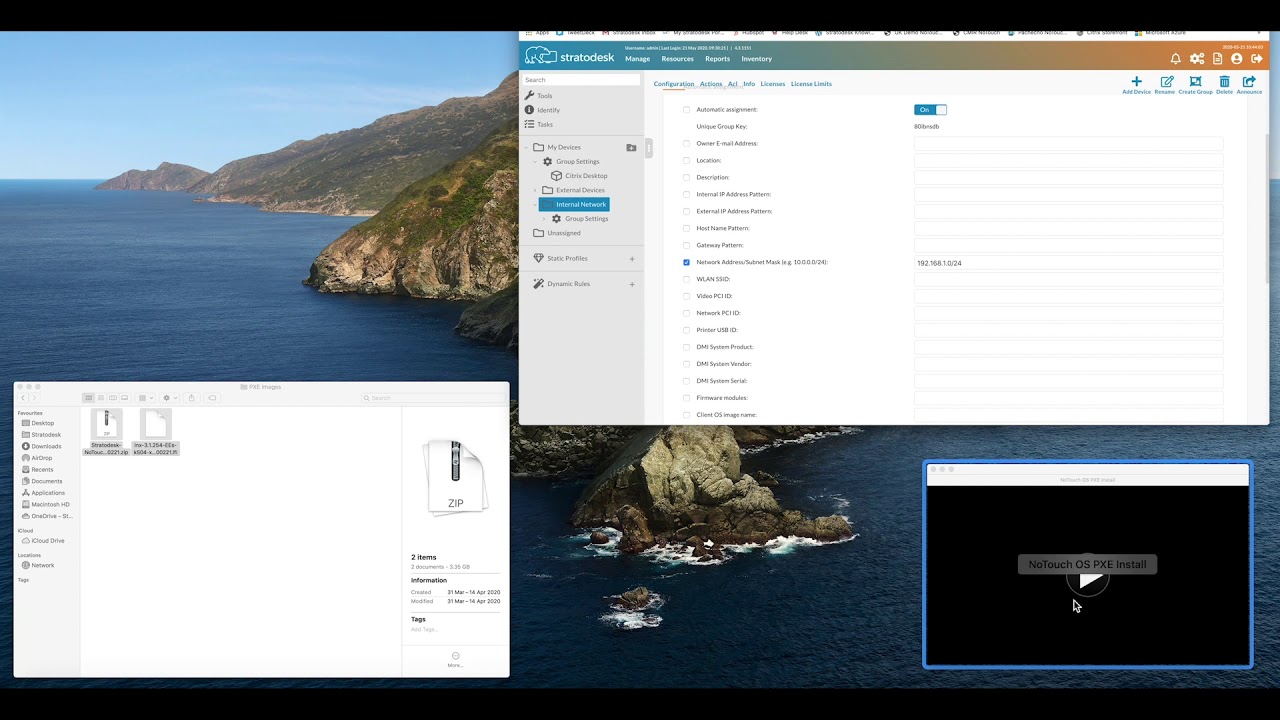Click the Rename pencil icon
The width and height of the screenshot is (1280, 720).
point(1166,81)
